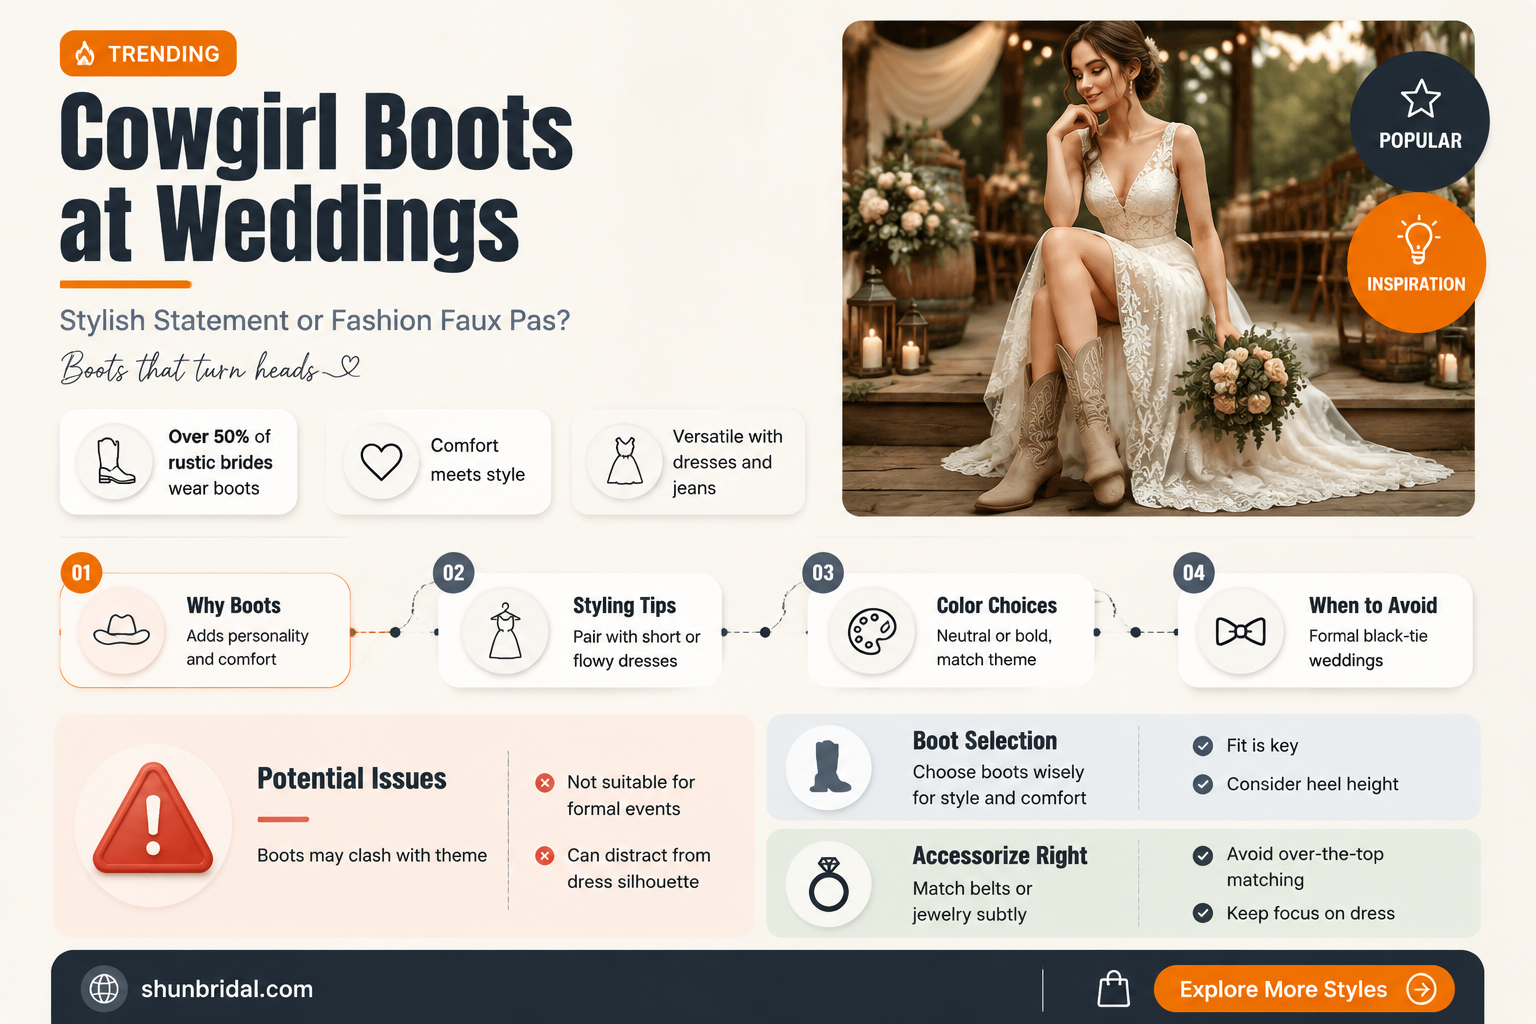Screen dimensions: 1536x1024
Task: Click the Fit is key text
Action: click(x=1262, y=746)
